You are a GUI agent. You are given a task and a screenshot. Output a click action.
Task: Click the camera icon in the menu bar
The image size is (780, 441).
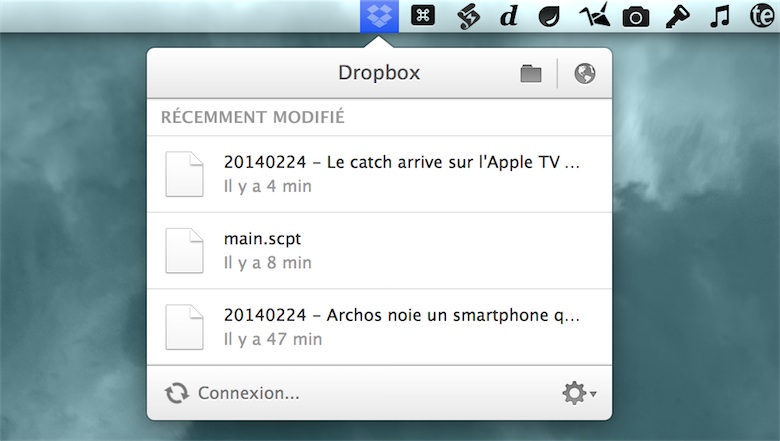(636, 16)
